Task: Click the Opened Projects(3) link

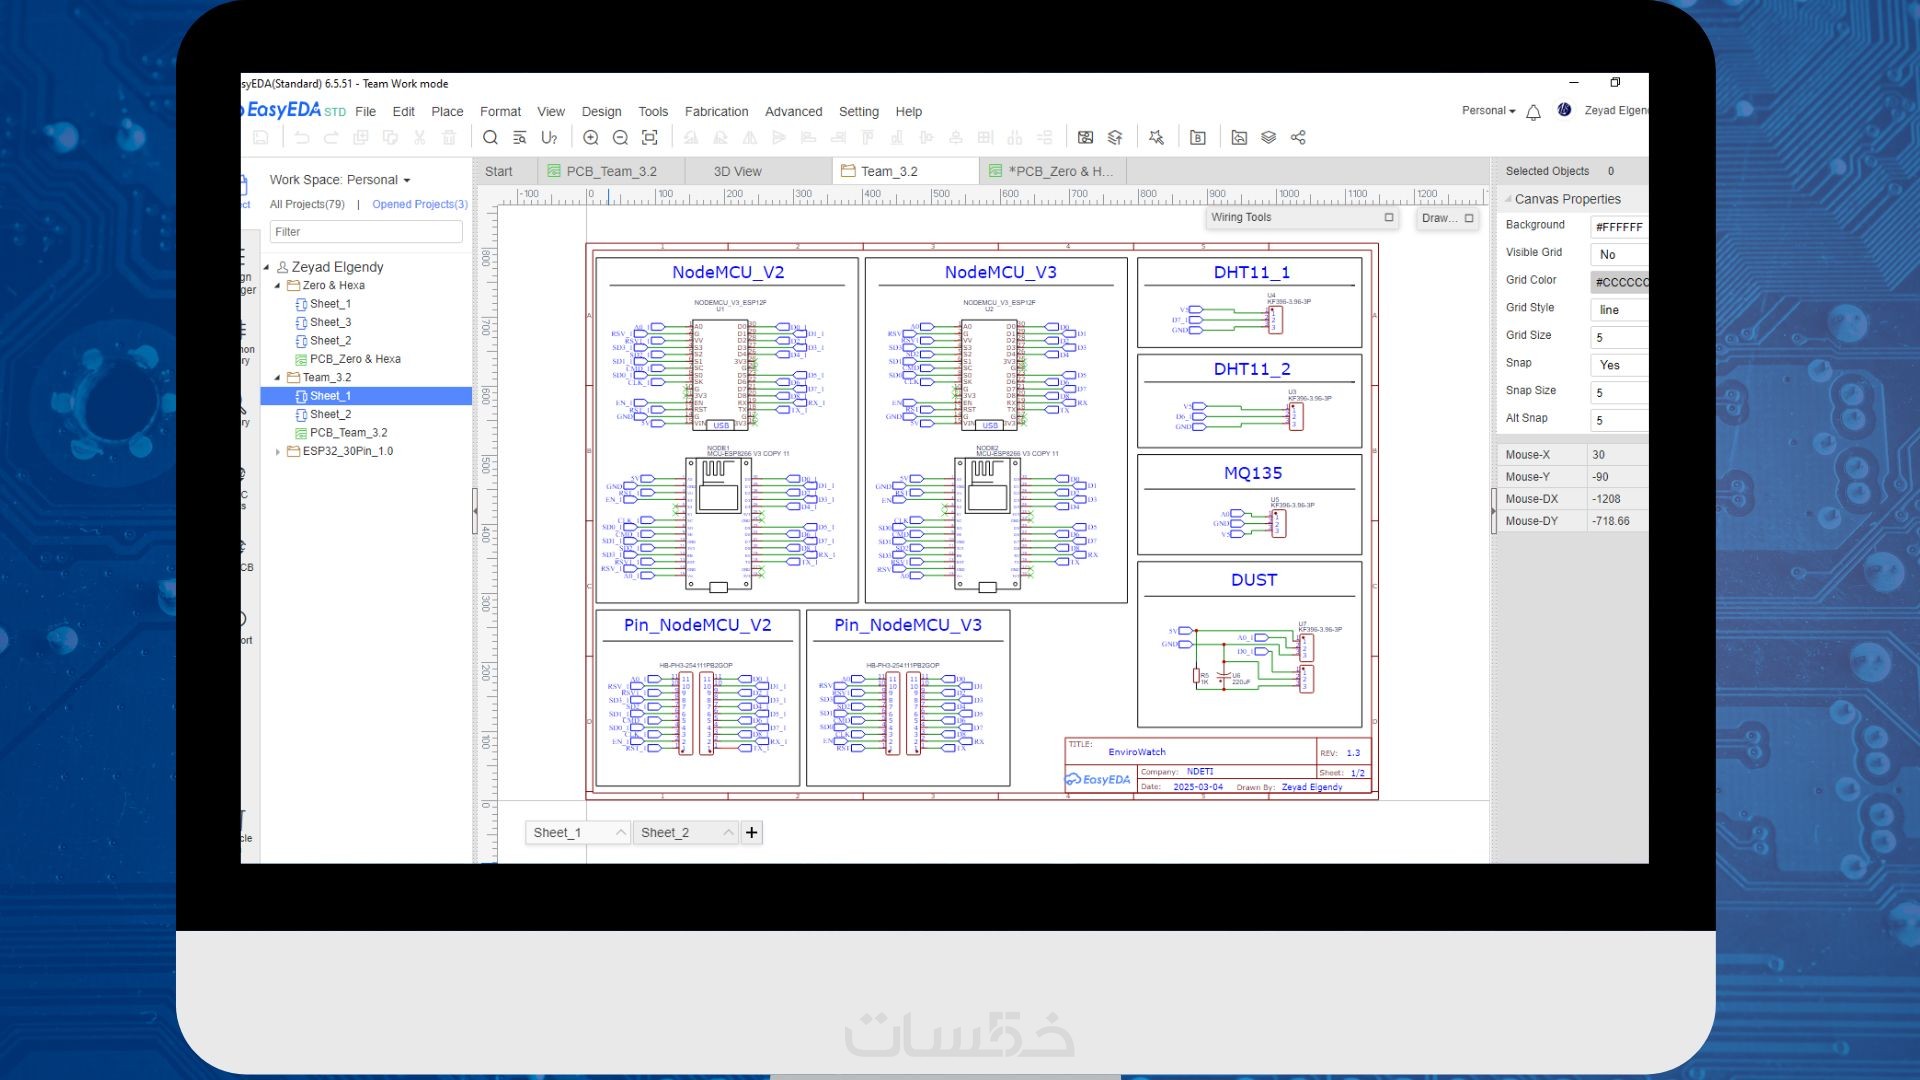Action: (420, 204)
